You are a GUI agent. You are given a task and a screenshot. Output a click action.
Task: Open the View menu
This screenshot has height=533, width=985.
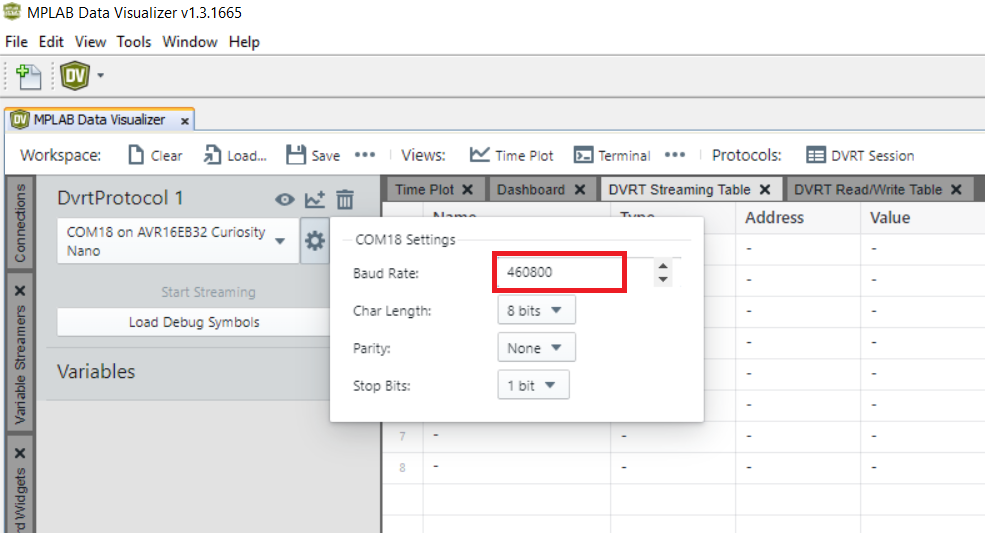coord(90,42)
